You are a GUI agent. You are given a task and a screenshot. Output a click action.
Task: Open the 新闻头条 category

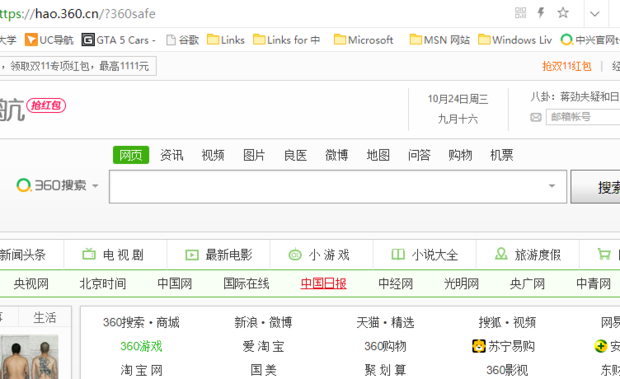coord(22,255)
